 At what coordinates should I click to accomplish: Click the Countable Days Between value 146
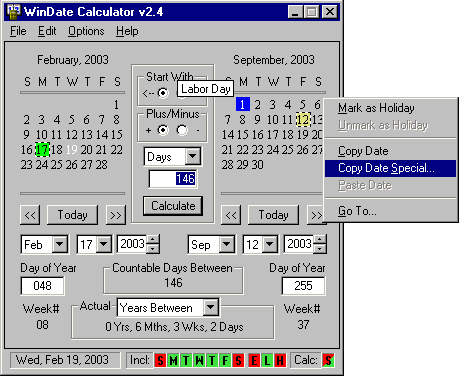(x=173, y=283)
